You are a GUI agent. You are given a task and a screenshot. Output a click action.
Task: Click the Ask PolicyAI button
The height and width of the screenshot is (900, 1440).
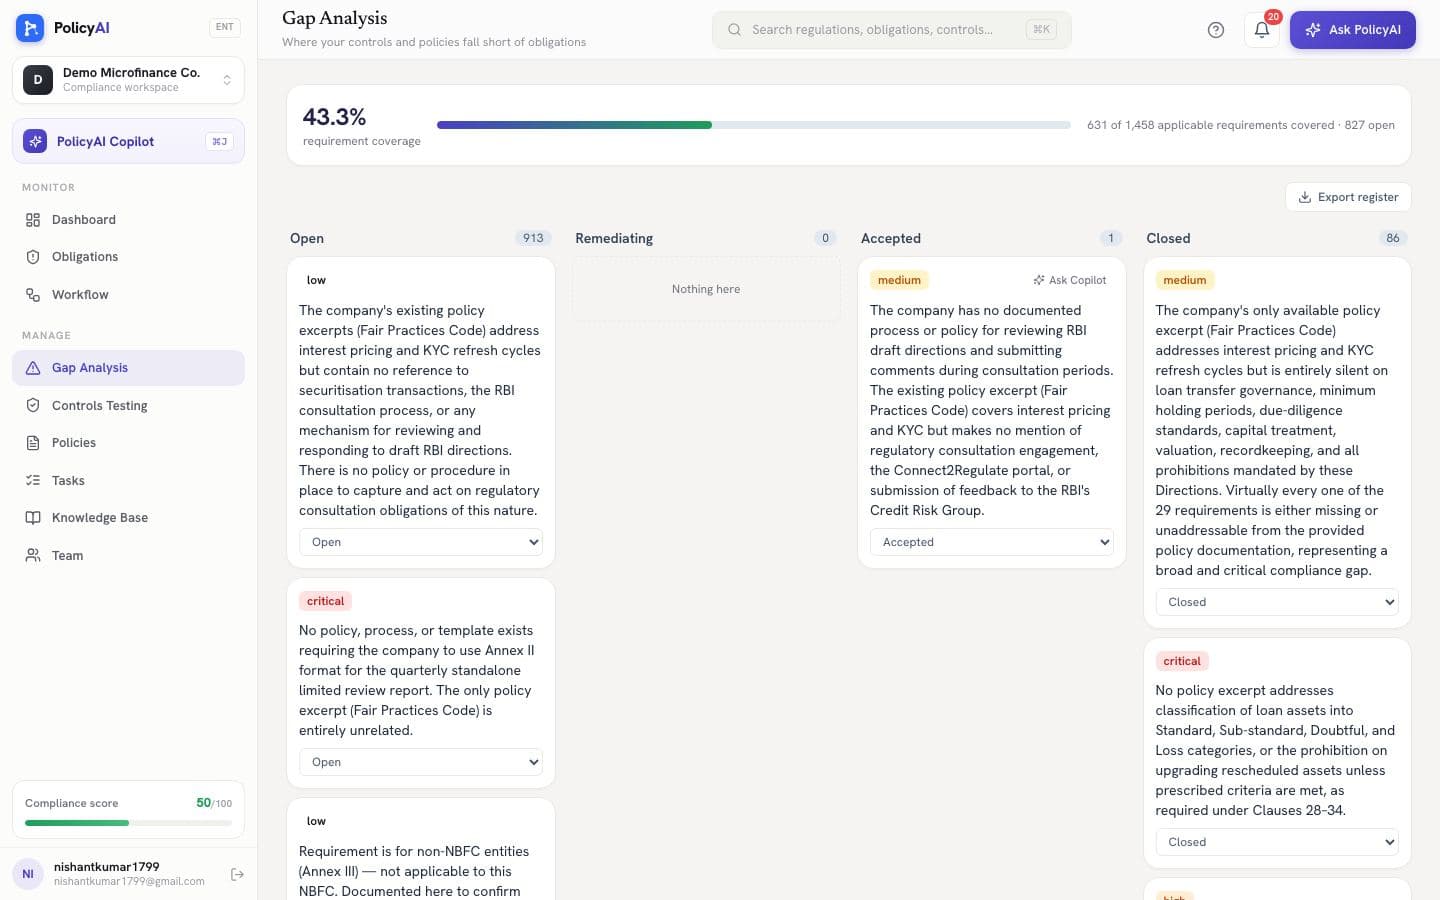tap(1352, 30)
